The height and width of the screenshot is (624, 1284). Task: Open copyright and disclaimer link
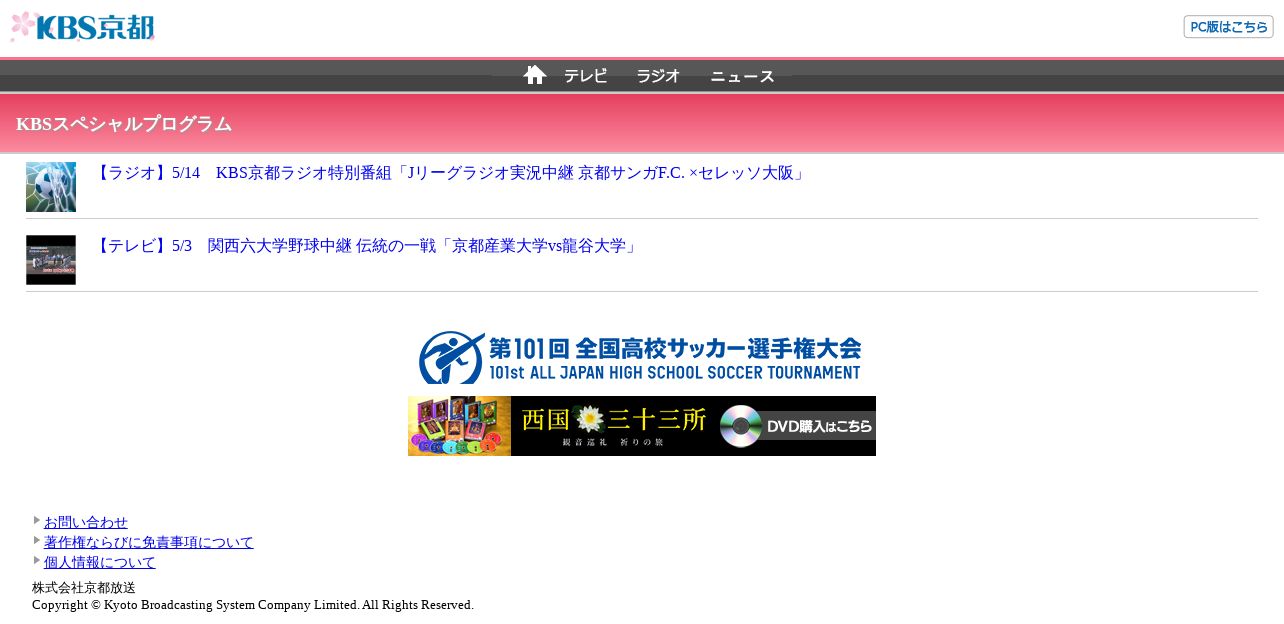point(149,542)
